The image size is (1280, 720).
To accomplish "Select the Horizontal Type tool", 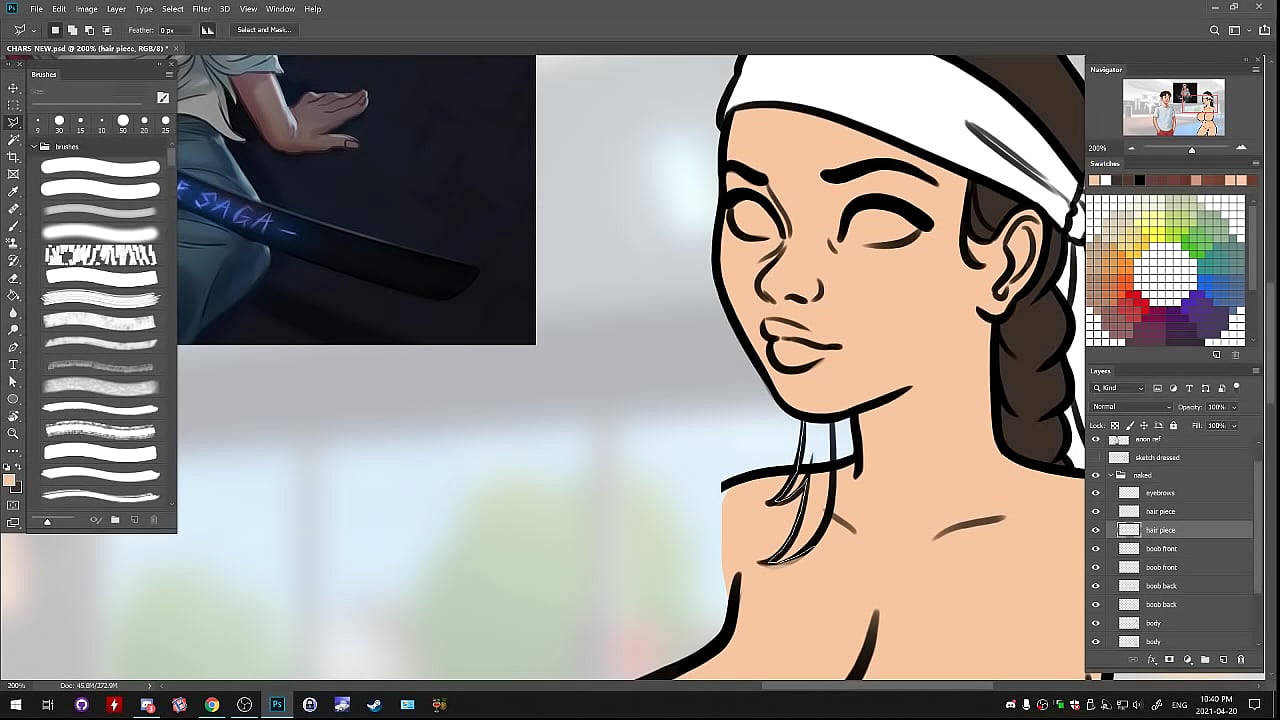I will tap(13, 365).
